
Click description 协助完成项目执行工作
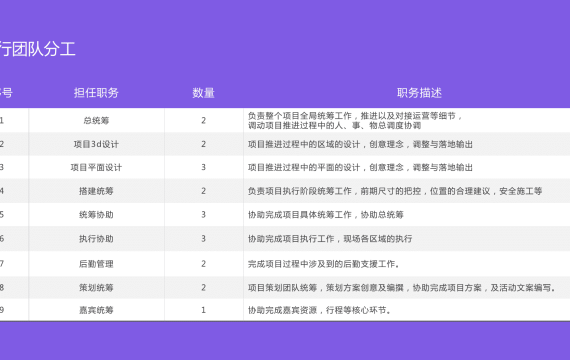(x=330, y=239)
